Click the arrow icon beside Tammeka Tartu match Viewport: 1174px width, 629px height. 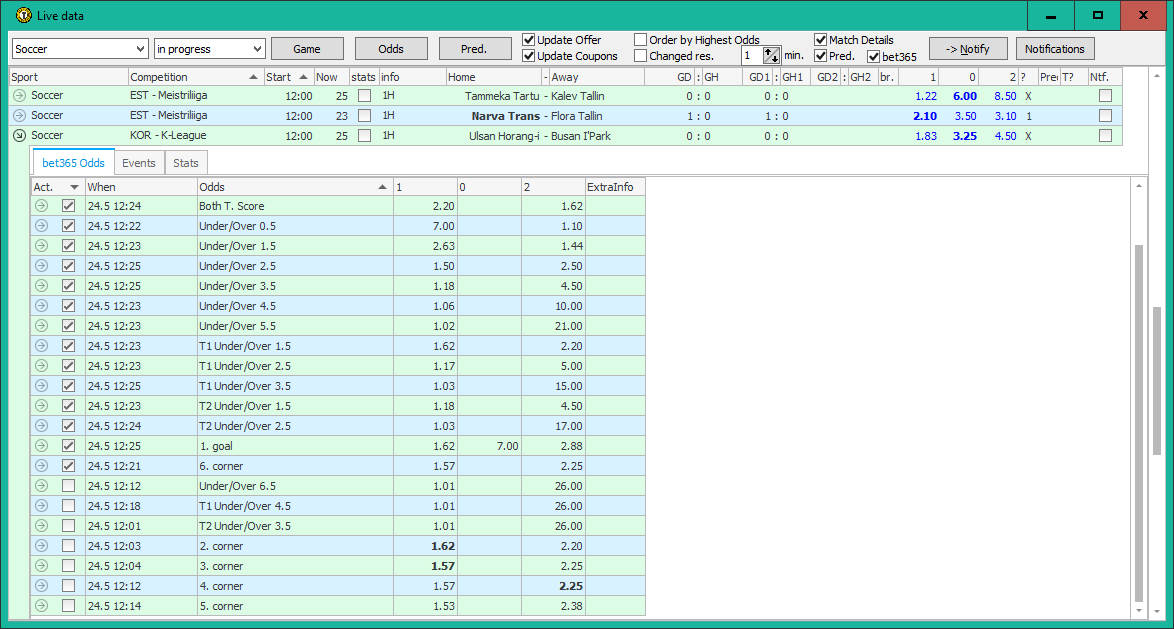coord(19,96)
